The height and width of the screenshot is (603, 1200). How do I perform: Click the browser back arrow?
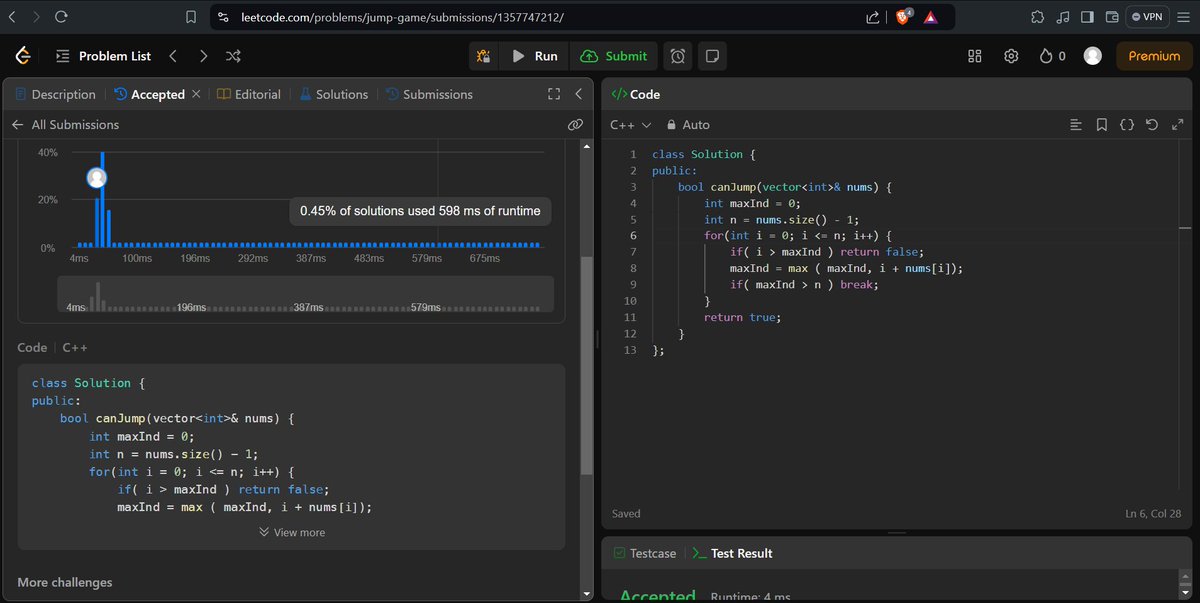[14, 17]
